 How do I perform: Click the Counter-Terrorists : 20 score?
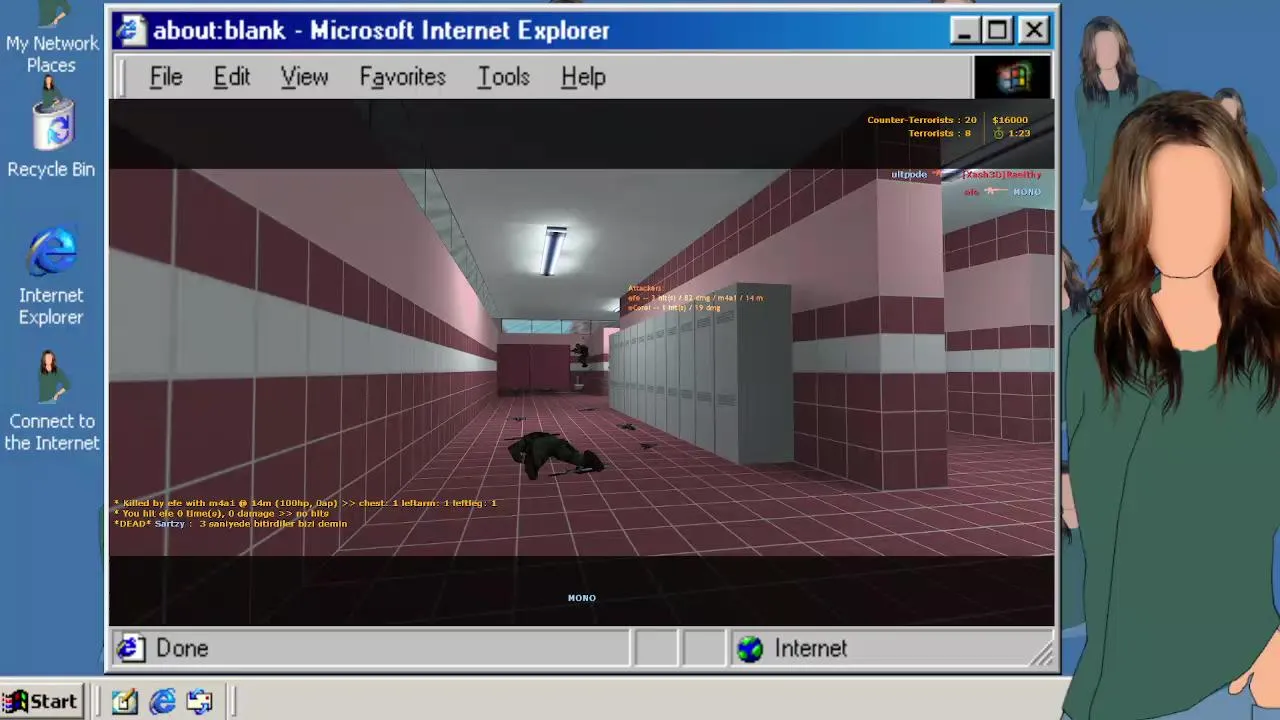pyautogui.click(x=921, y=120)
